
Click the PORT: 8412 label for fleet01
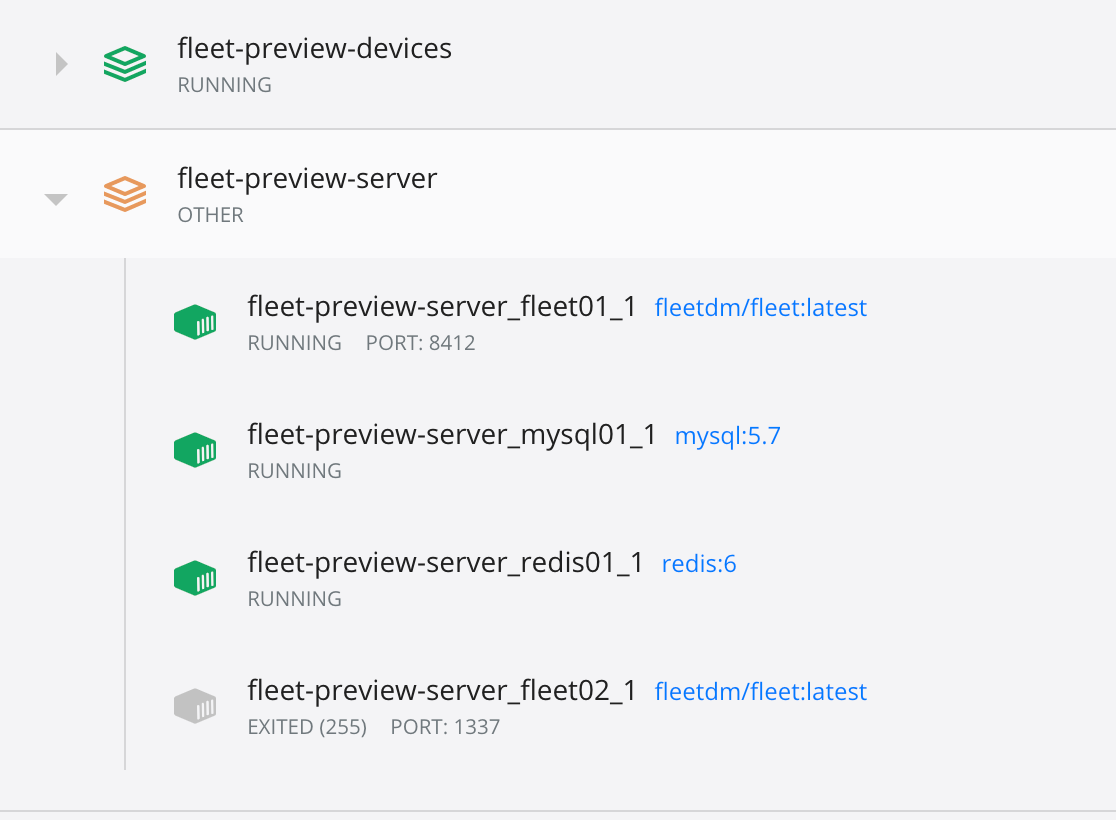point(421,343)
